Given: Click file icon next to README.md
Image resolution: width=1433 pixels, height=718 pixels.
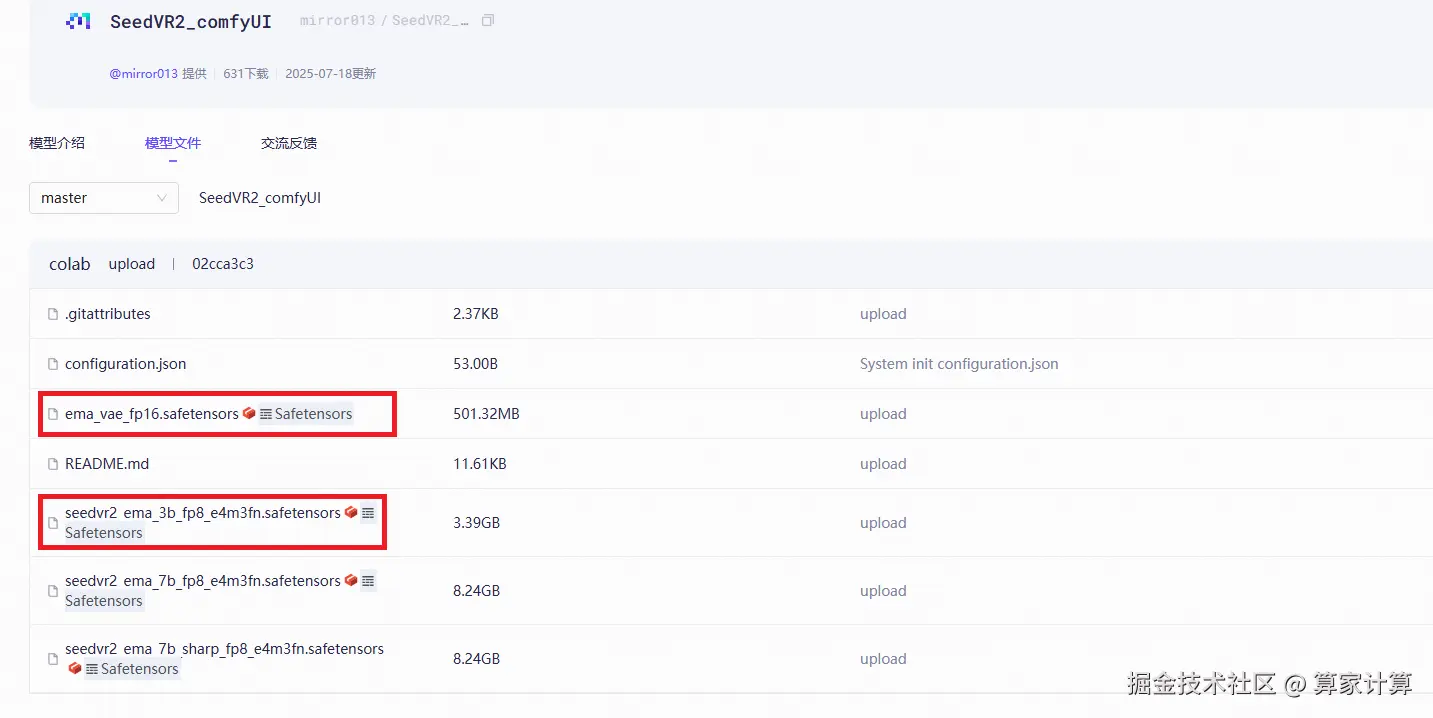Looking at the screenshot, I should point(54,464).
